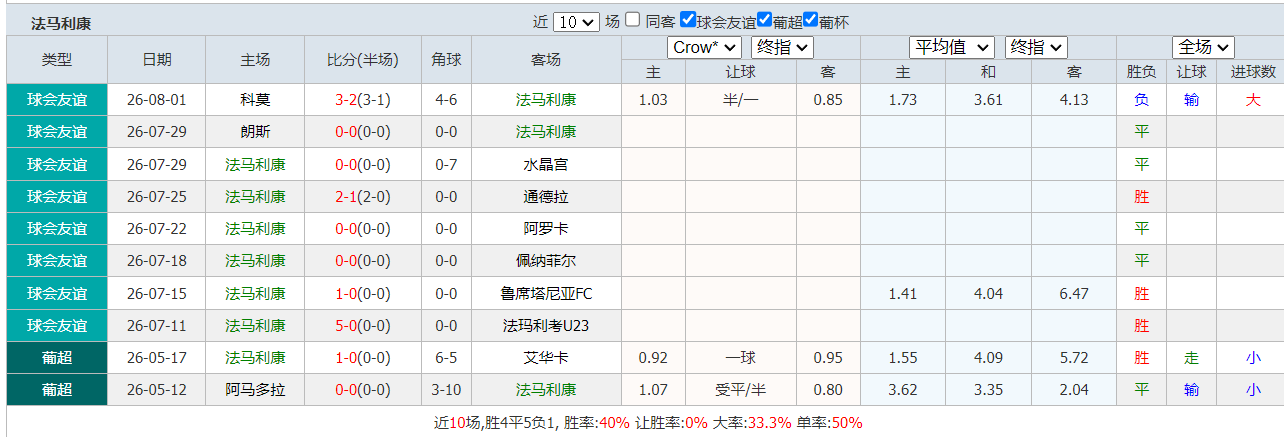Click the 法马利康 team title
The height and width of the screenshot is (437, 1284).
point(61,24)
